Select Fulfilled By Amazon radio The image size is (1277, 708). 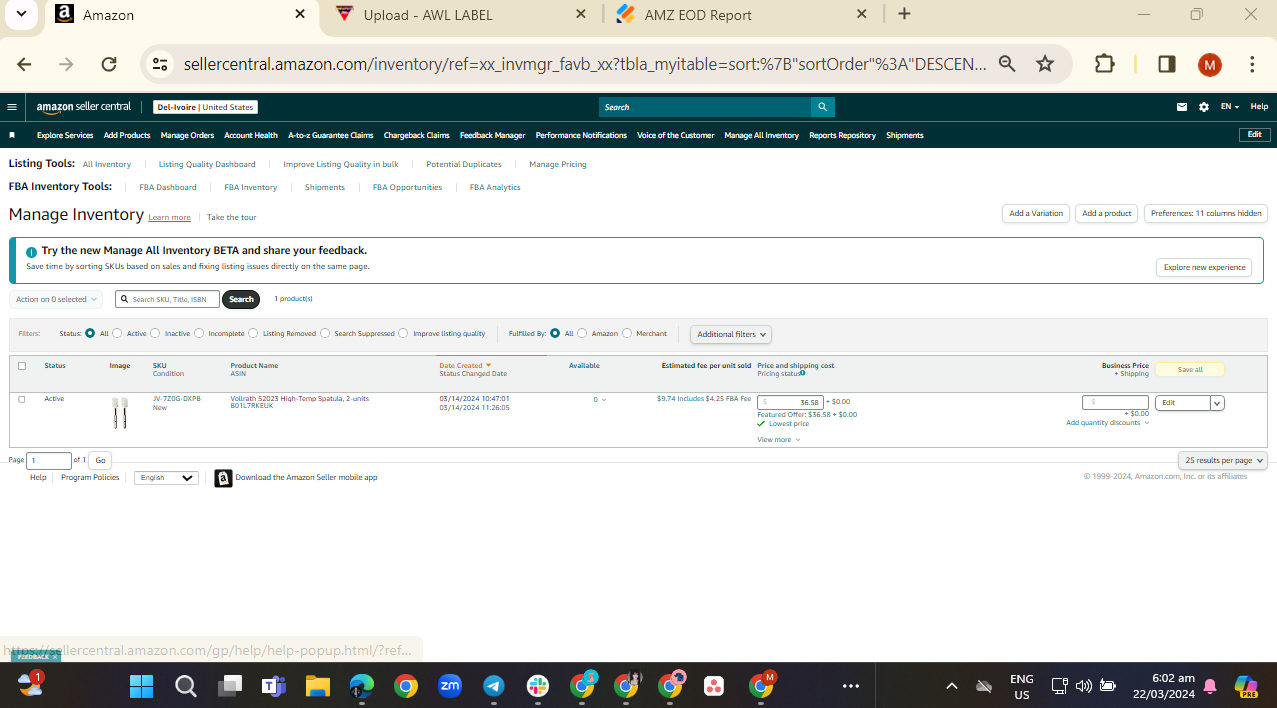coord(582,333)
